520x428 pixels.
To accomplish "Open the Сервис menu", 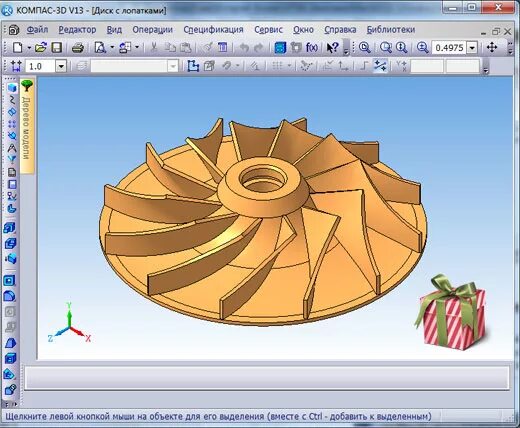I will point(268,30).
